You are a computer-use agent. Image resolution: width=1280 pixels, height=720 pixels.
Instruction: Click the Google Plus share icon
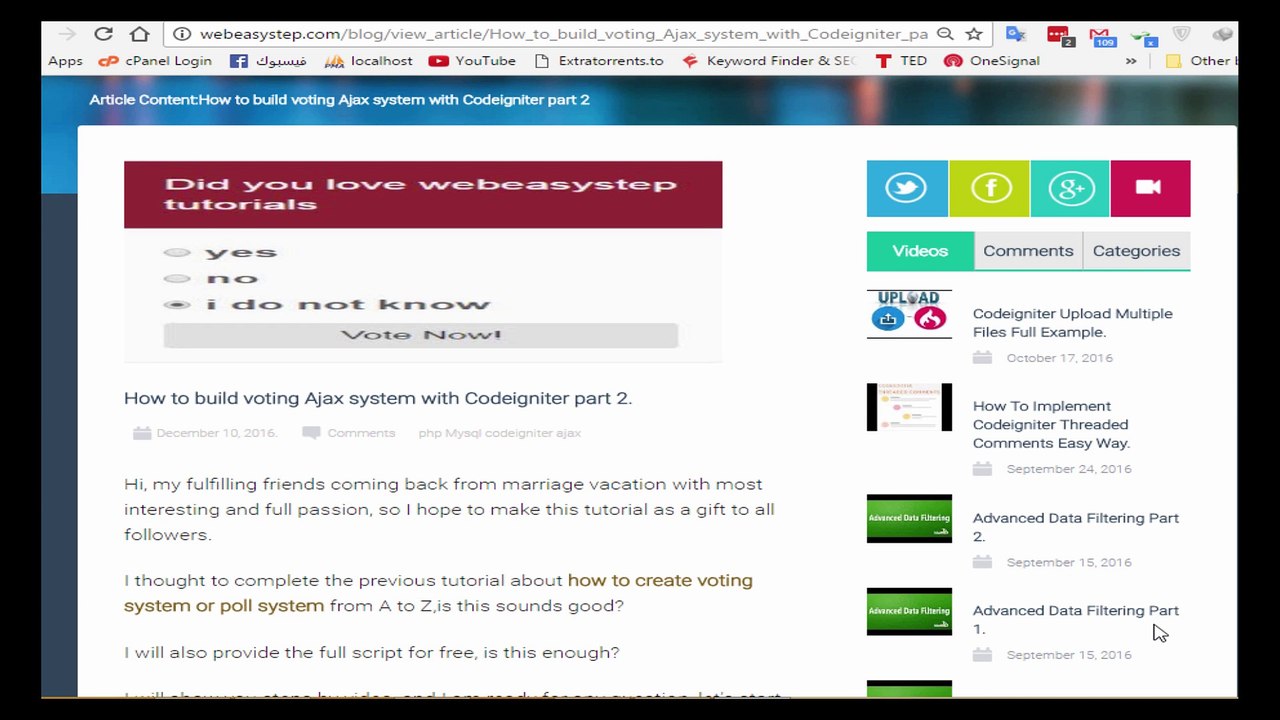point(1070,188)
